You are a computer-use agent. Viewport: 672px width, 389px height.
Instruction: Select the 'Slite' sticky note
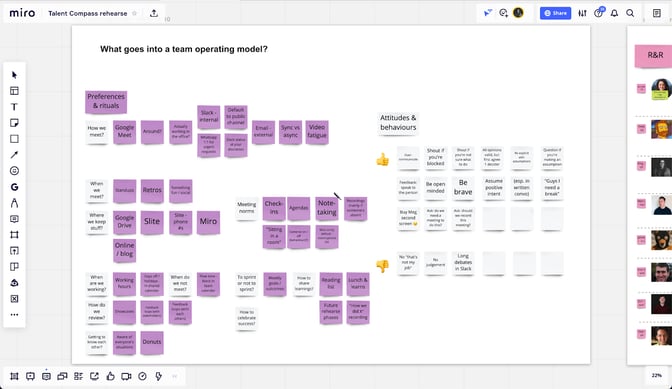(152, 221)
